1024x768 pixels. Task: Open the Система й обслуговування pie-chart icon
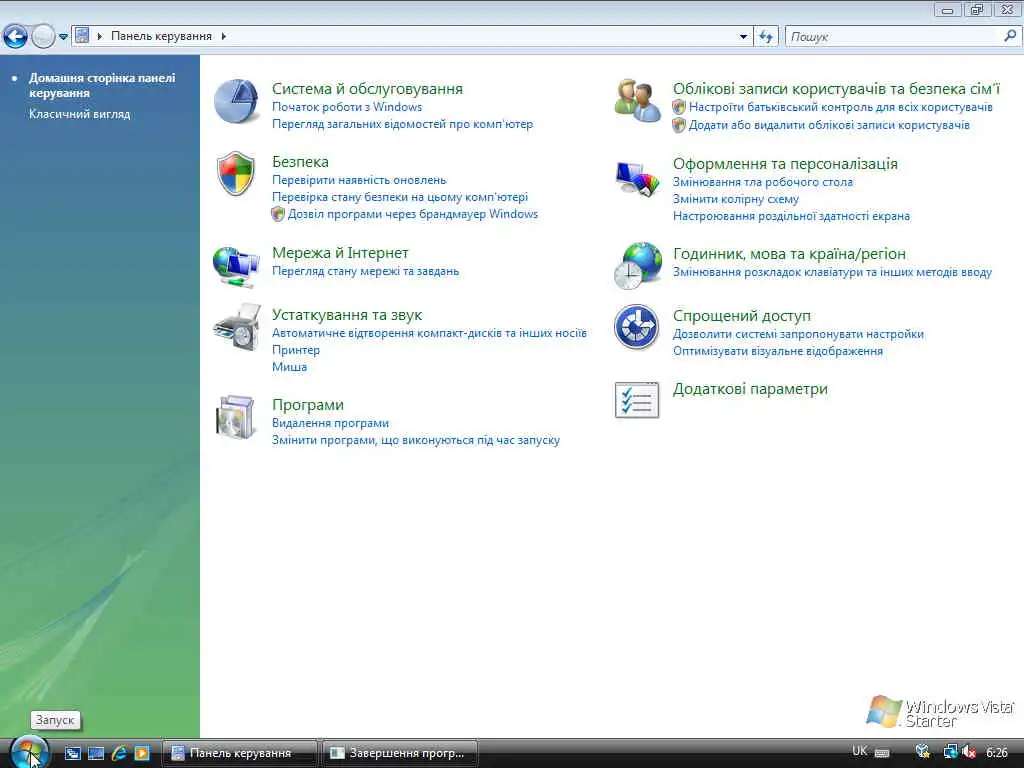236,102
